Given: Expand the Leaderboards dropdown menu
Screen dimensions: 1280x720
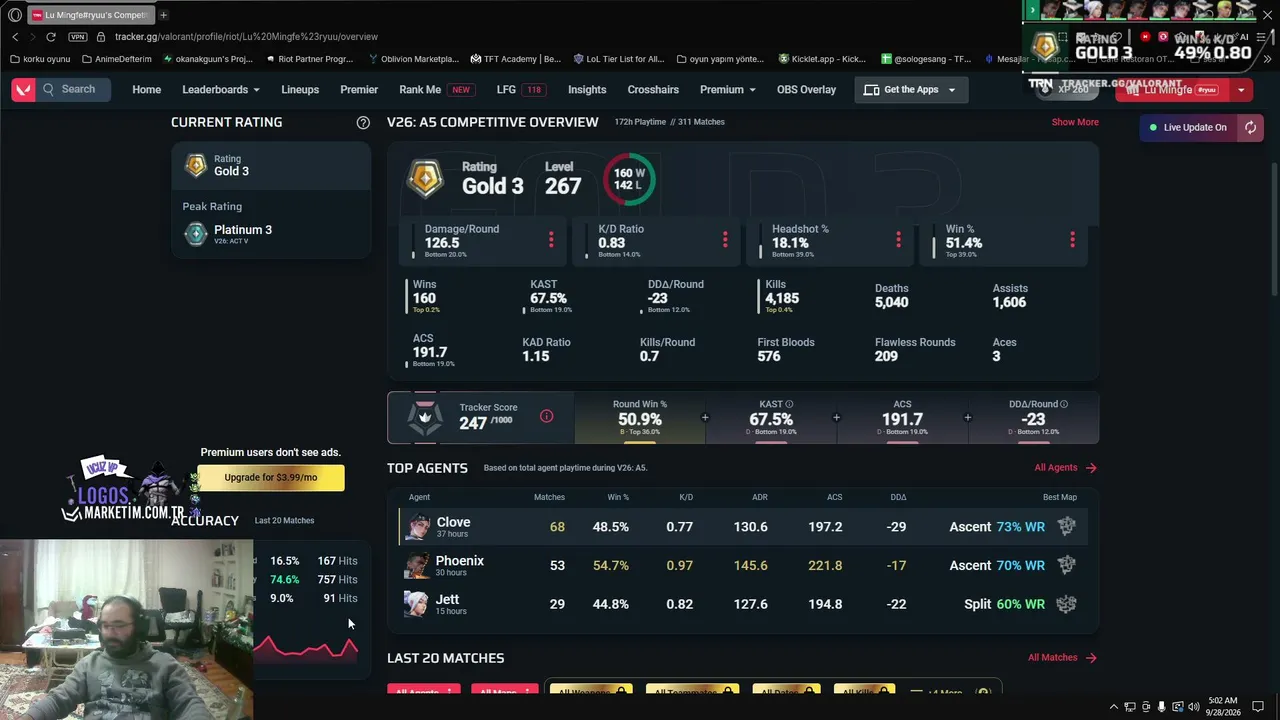Looking at the screenshot, I should [220, 90].
